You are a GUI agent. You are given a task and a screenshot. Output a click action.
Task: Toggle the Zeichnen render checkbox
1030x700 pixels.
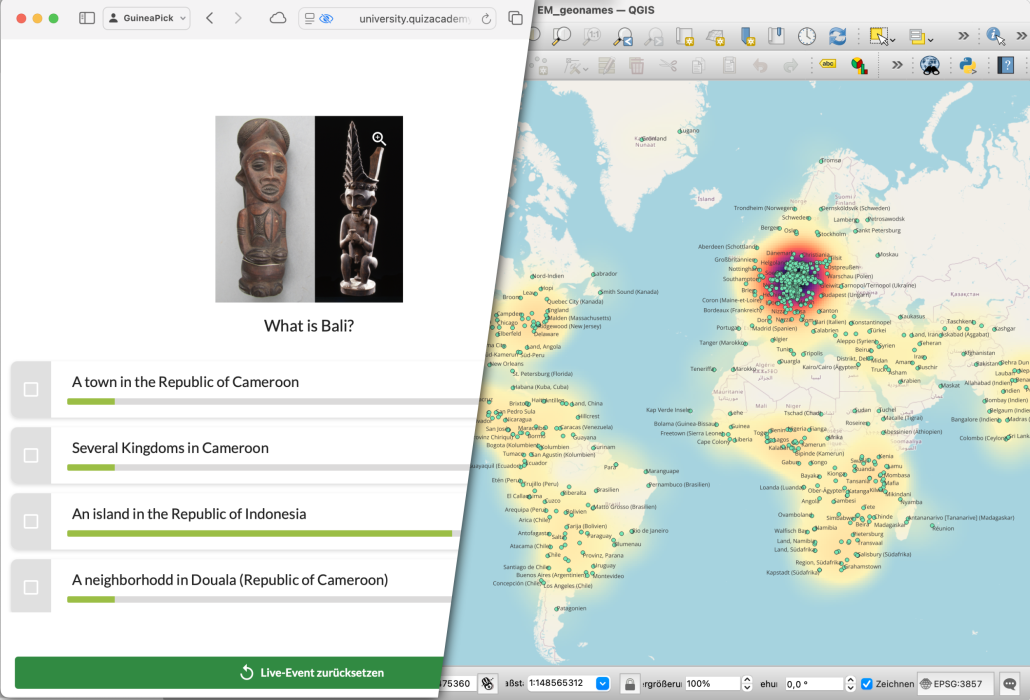[867, 684]
